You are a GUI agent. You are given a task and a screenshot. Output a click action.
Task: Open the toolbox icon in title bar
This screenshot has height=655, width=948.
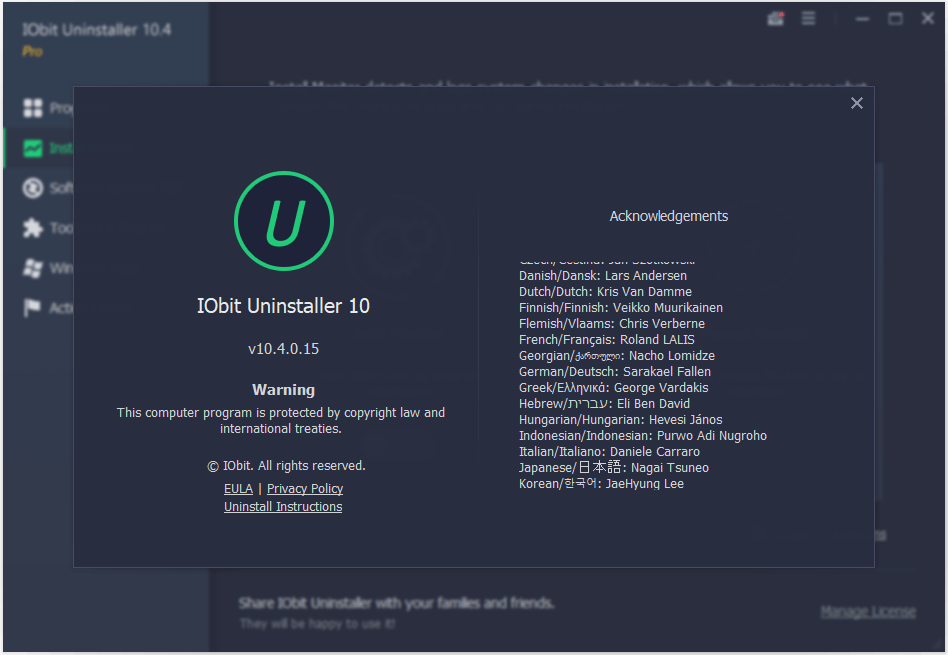click(776, 19)
